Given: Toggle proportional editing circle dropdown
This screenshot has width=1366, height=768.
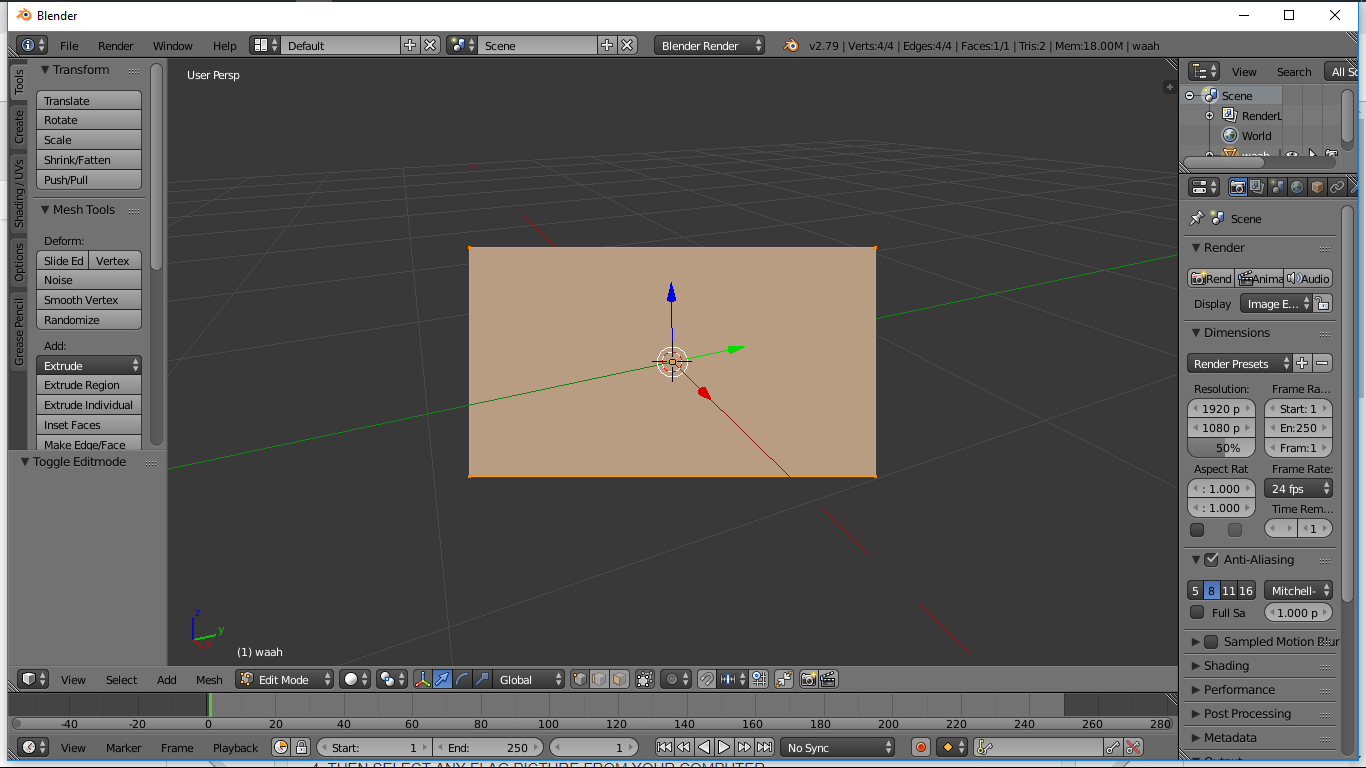Looking at the screenshot, I should (x=675, y=679).
